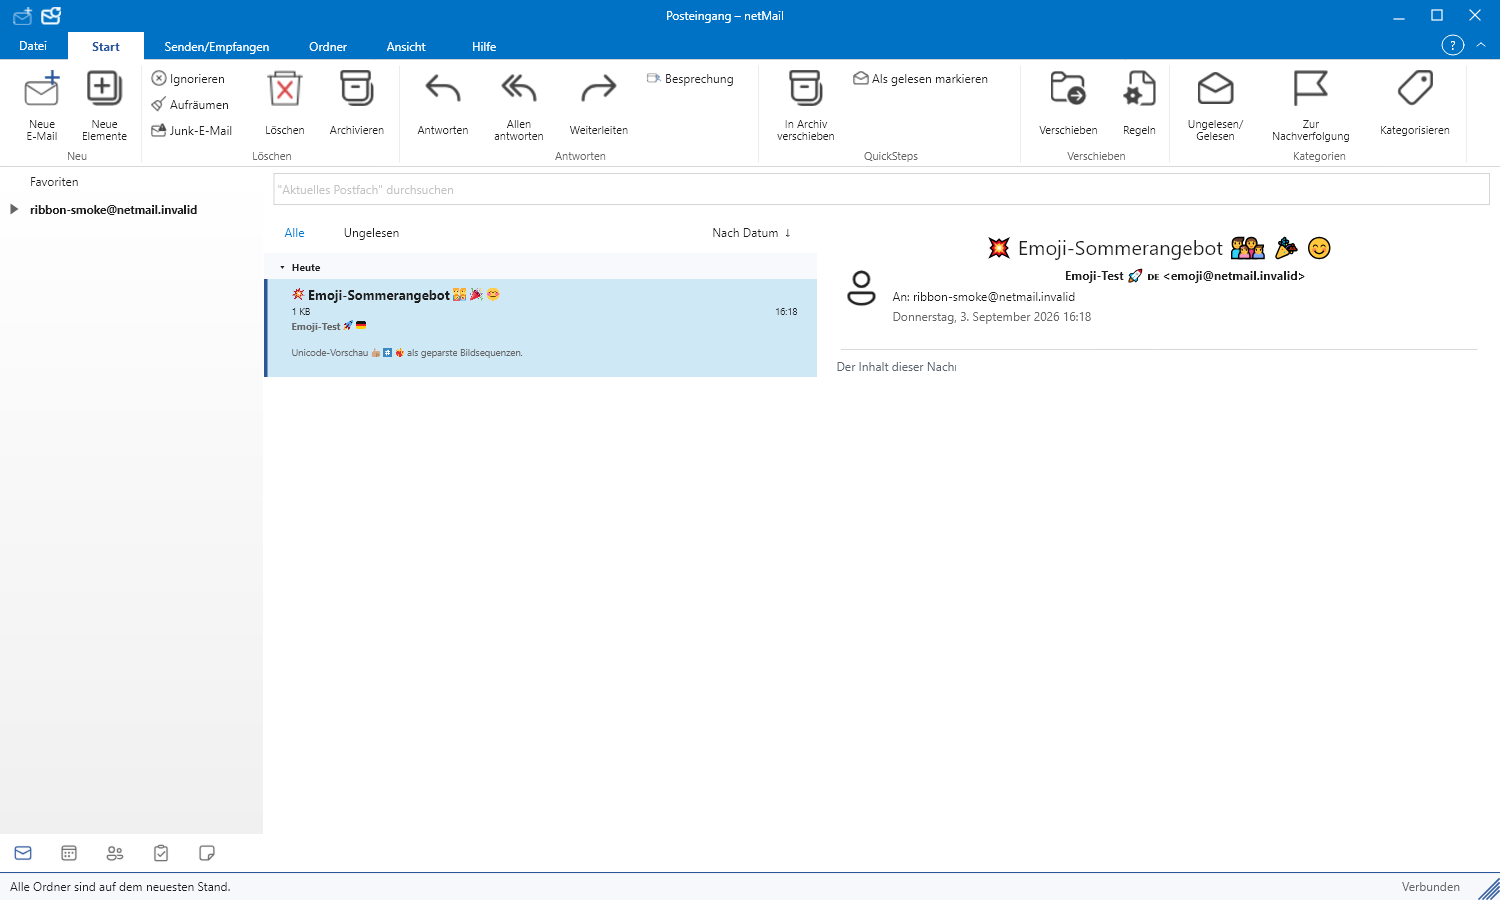The image size is (1500, 900).
Task: Click the window resize grip corner
Action: click(1489, 889)
